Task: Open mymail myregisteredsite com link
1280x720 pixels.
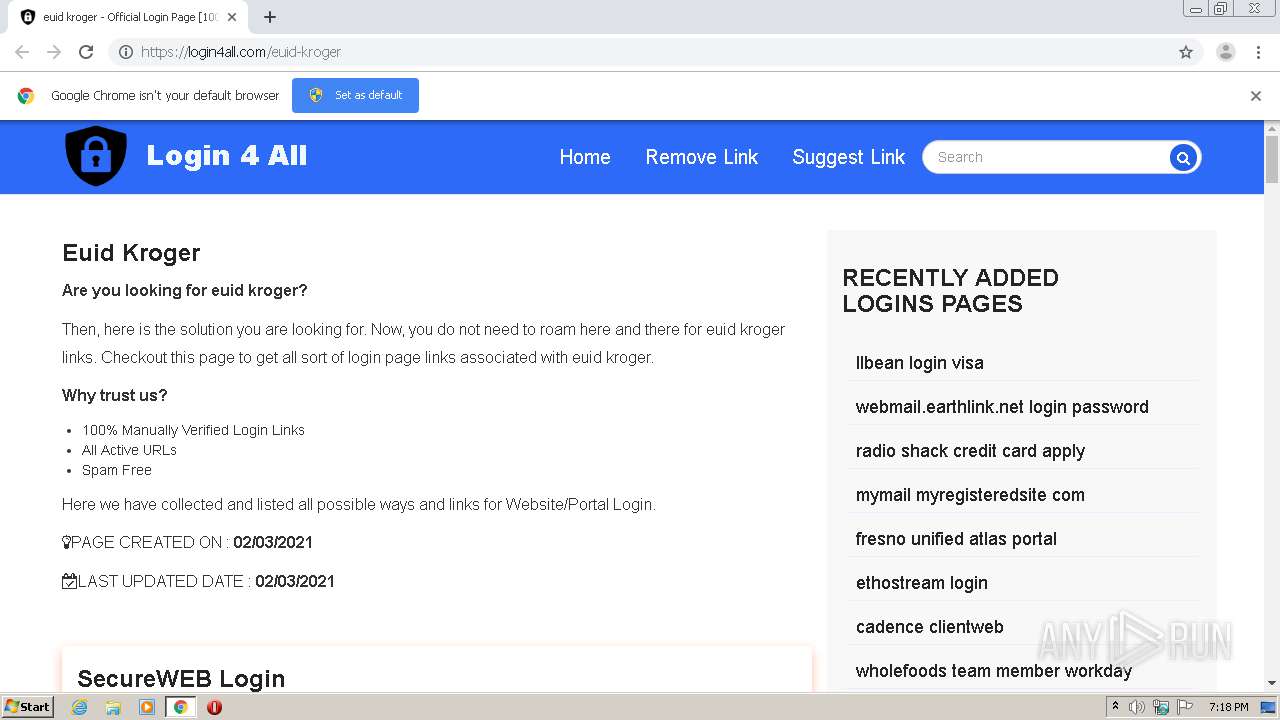Action: tap(970, 495)
